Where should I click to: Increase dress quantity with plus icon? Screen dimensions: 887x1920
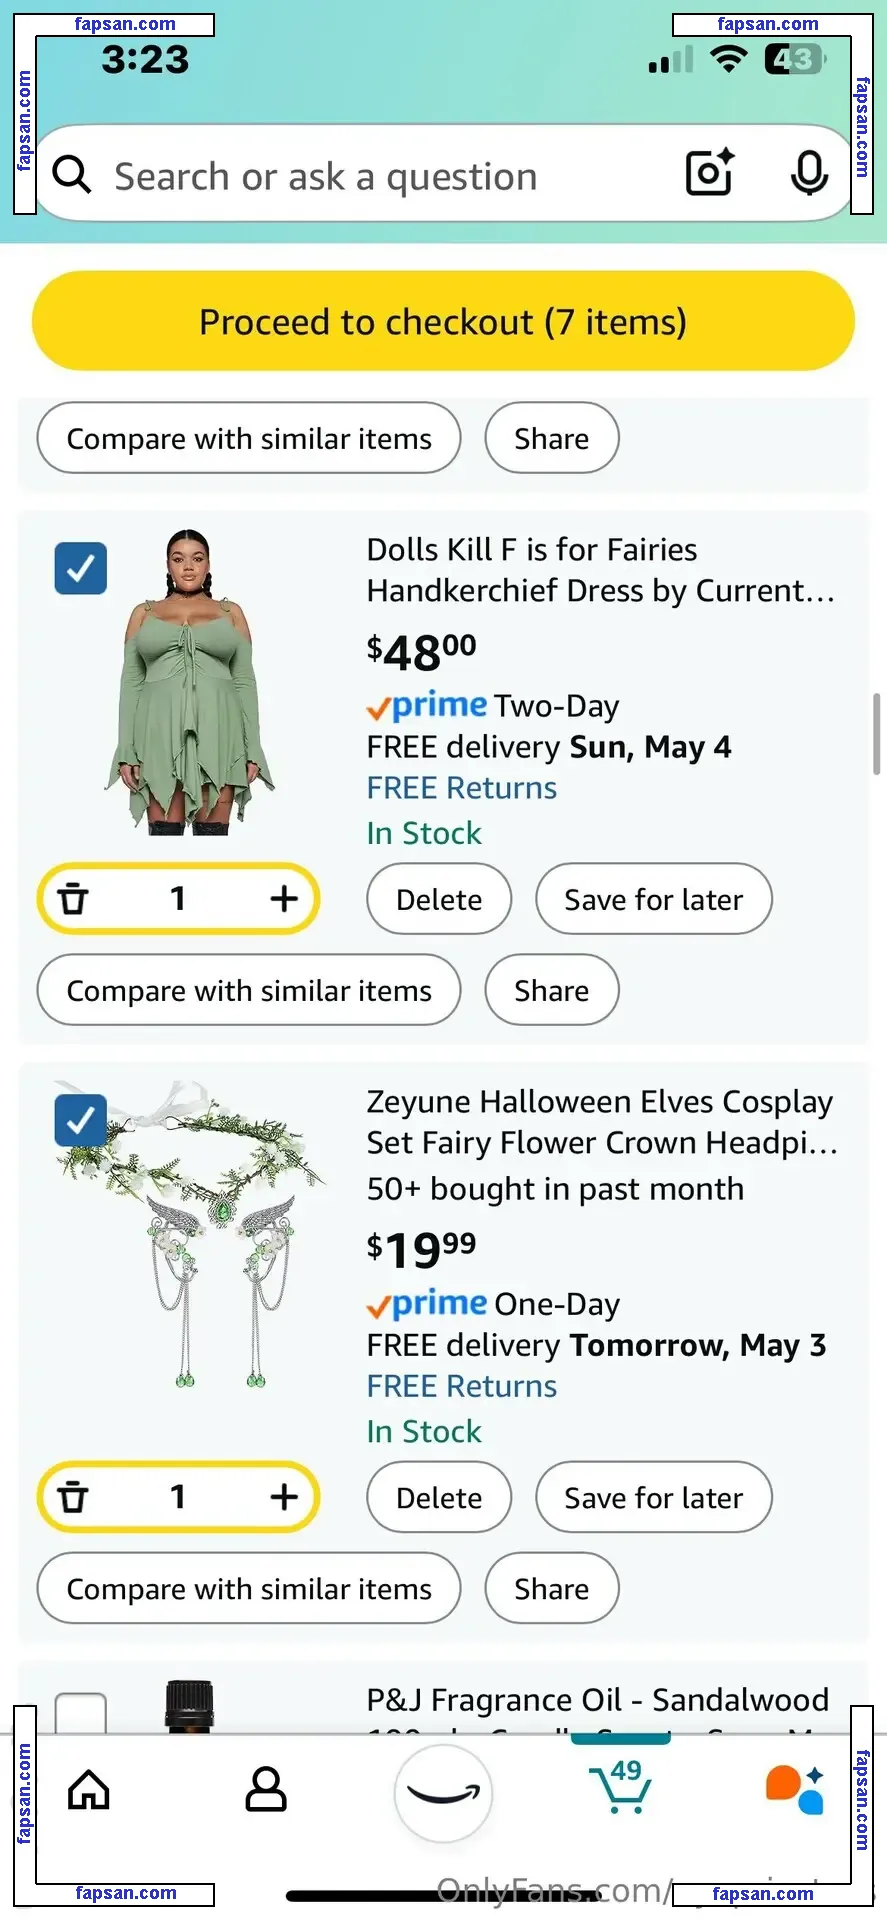(x=284, y=899)
